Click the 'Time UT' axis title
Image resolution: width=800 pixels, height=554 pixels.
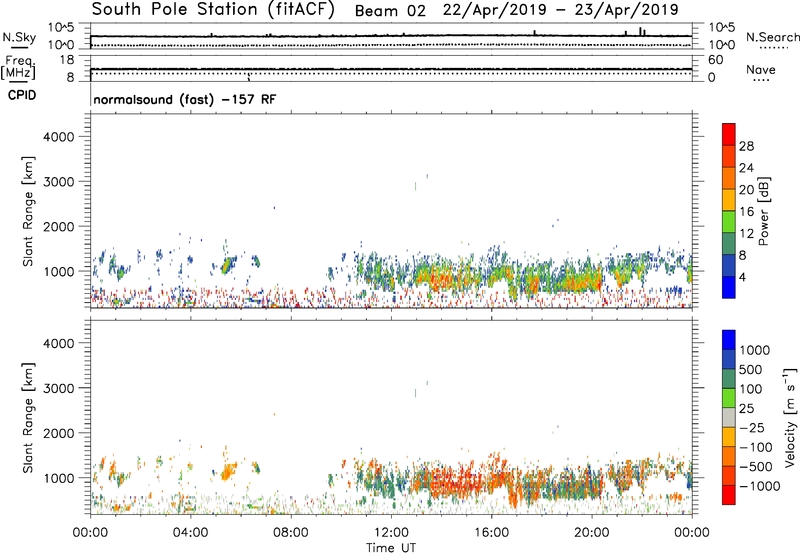tap(391, 548)
